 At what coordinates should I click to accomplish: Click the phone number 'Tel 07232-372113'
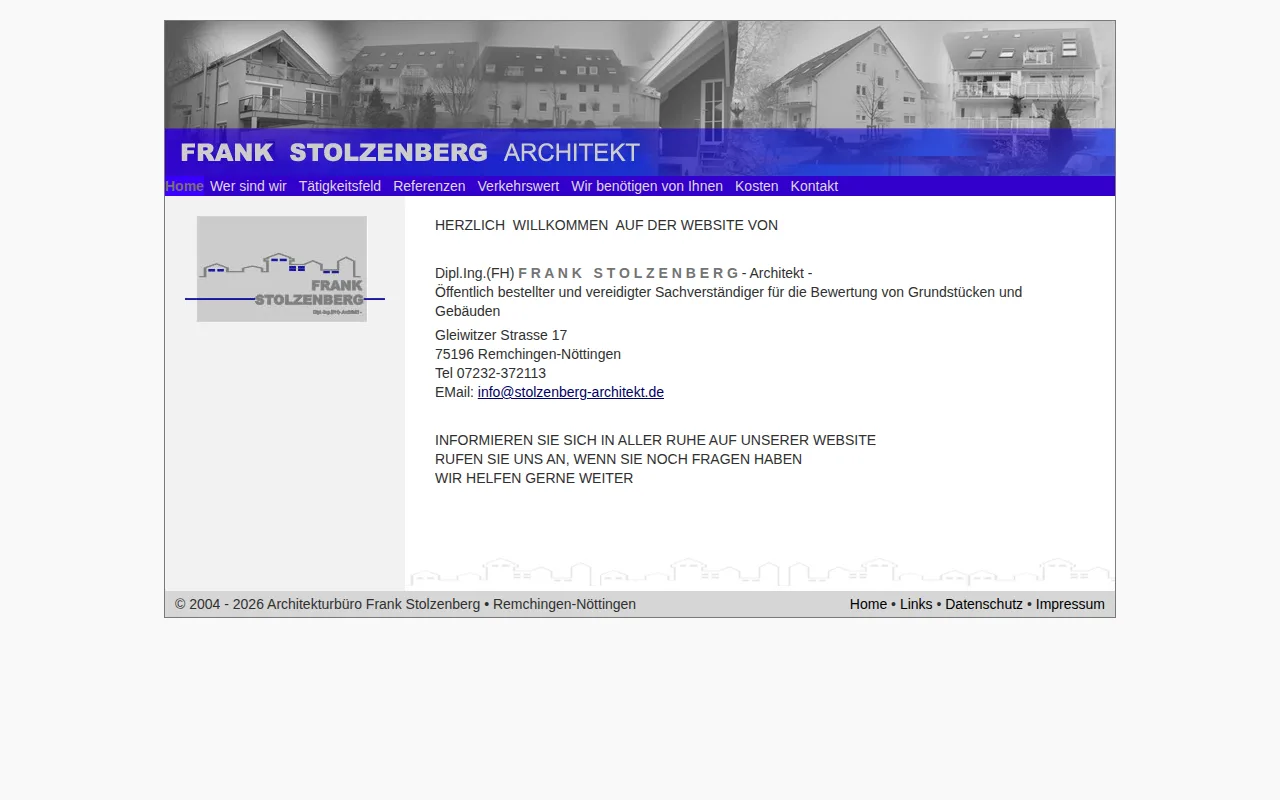click(490, 373)
